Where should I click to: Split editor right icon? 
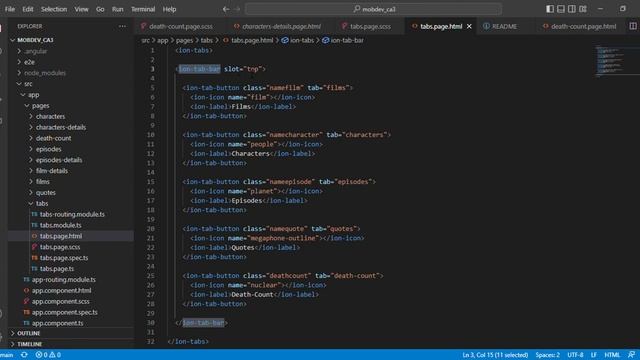(633, 26)
